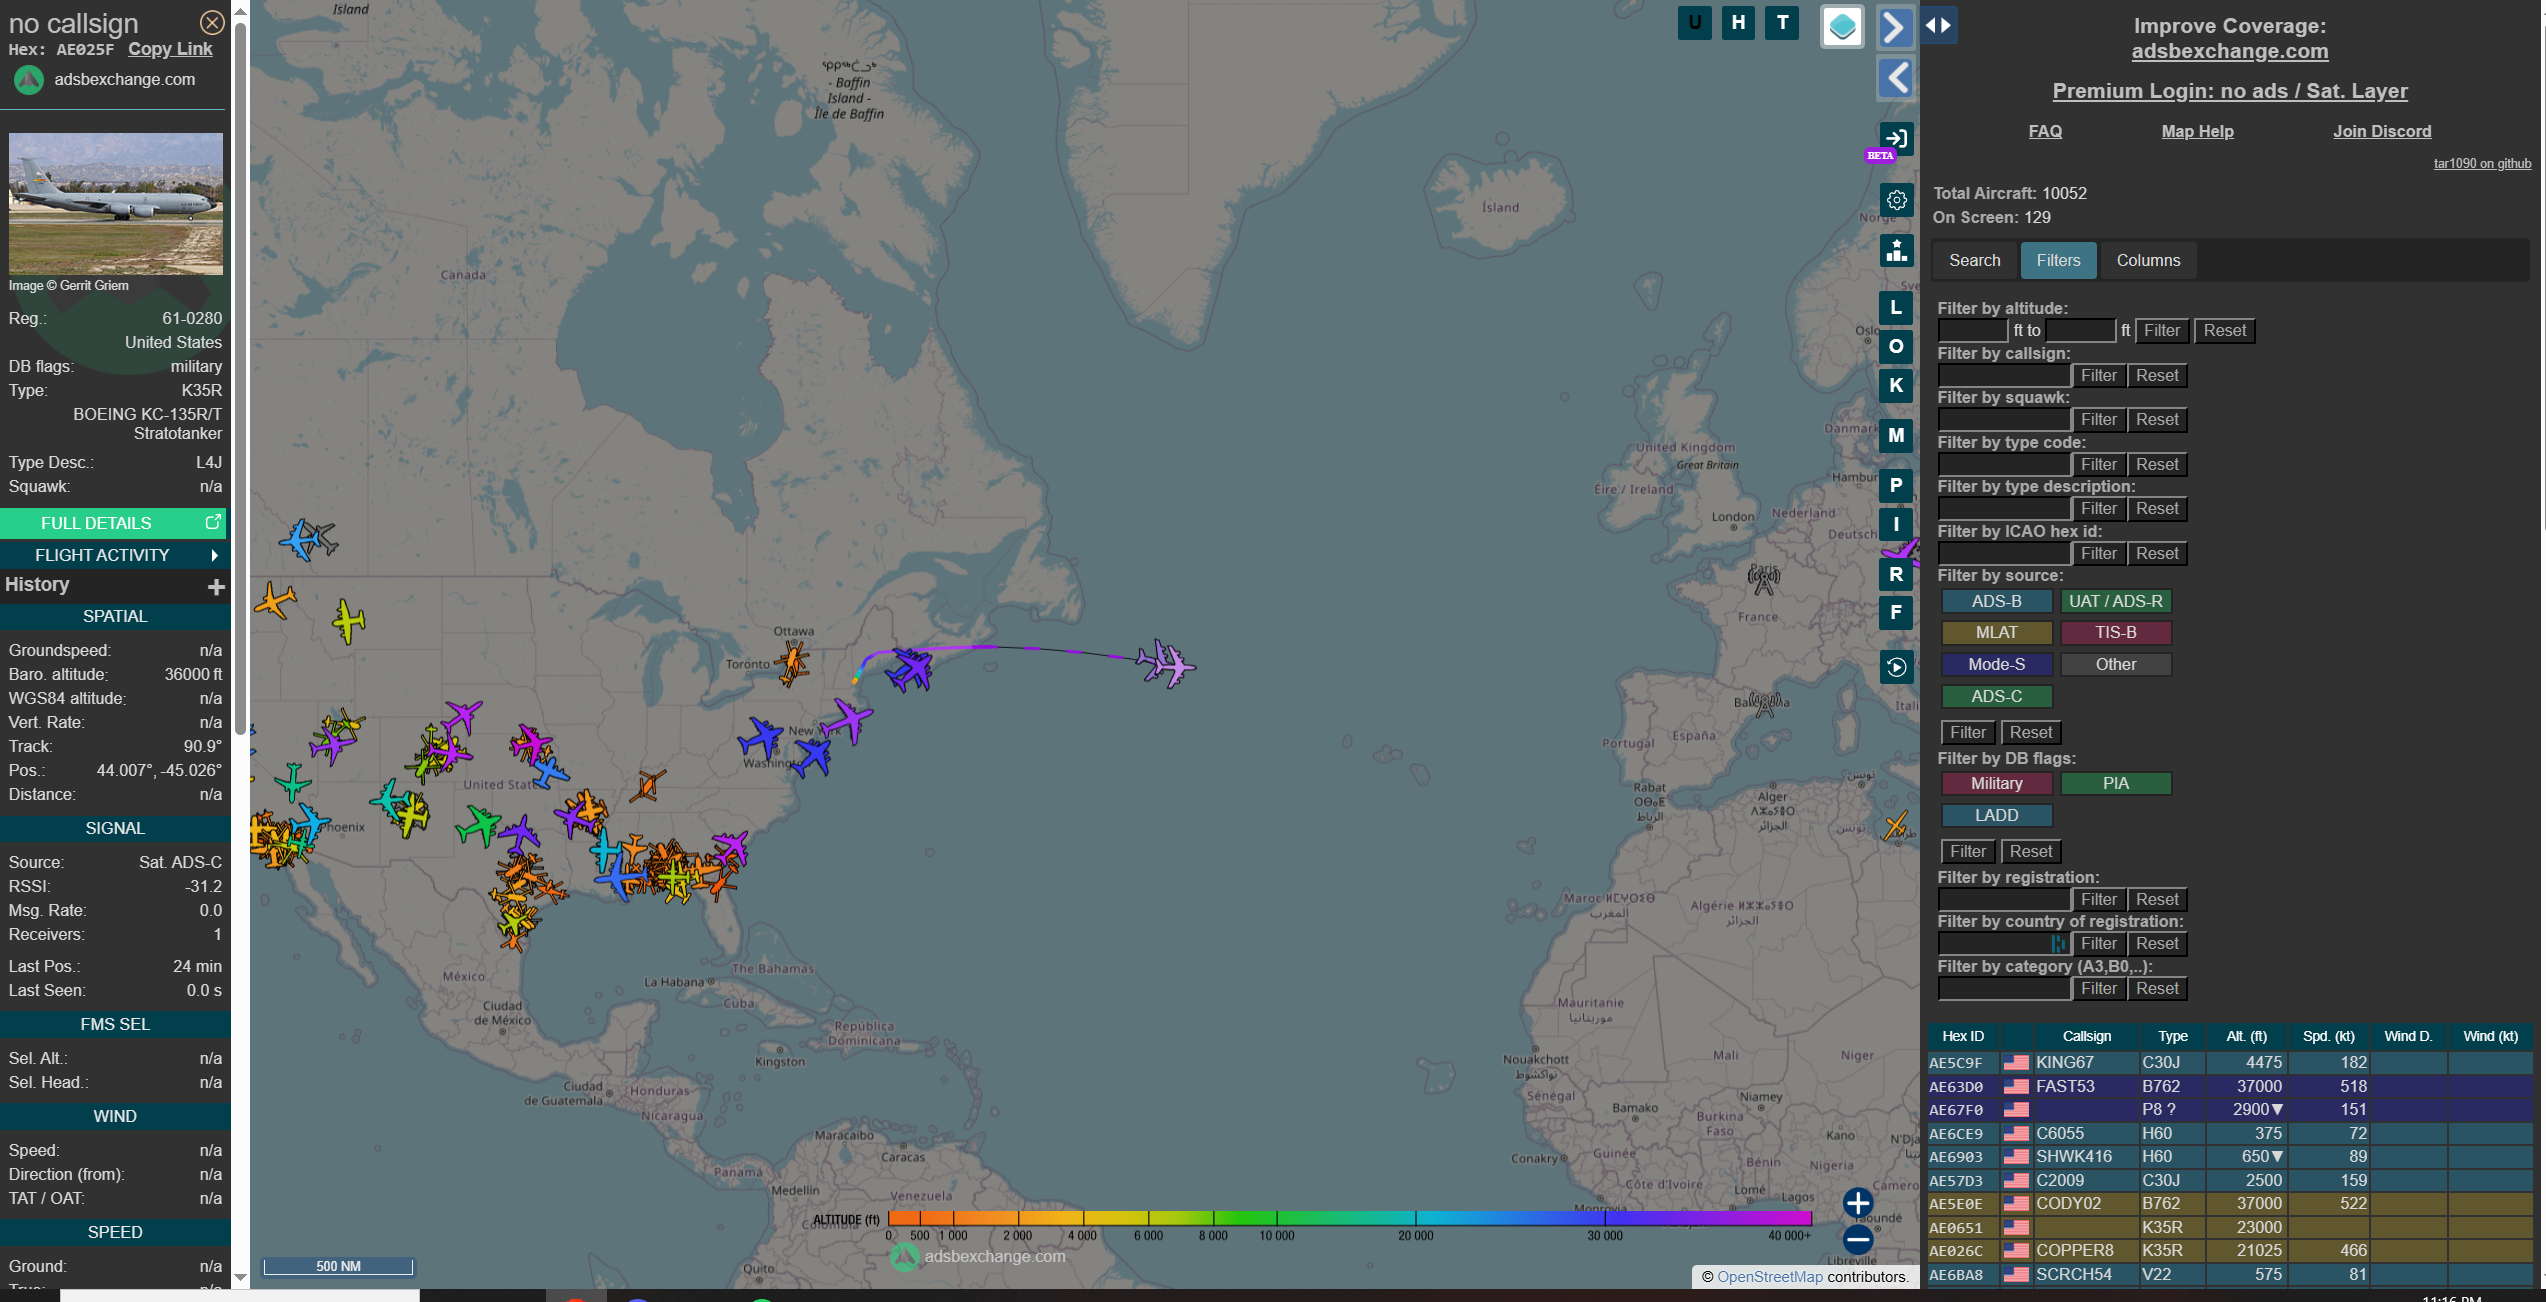Click Copy Link for hex AE025F

coord(170,49)
